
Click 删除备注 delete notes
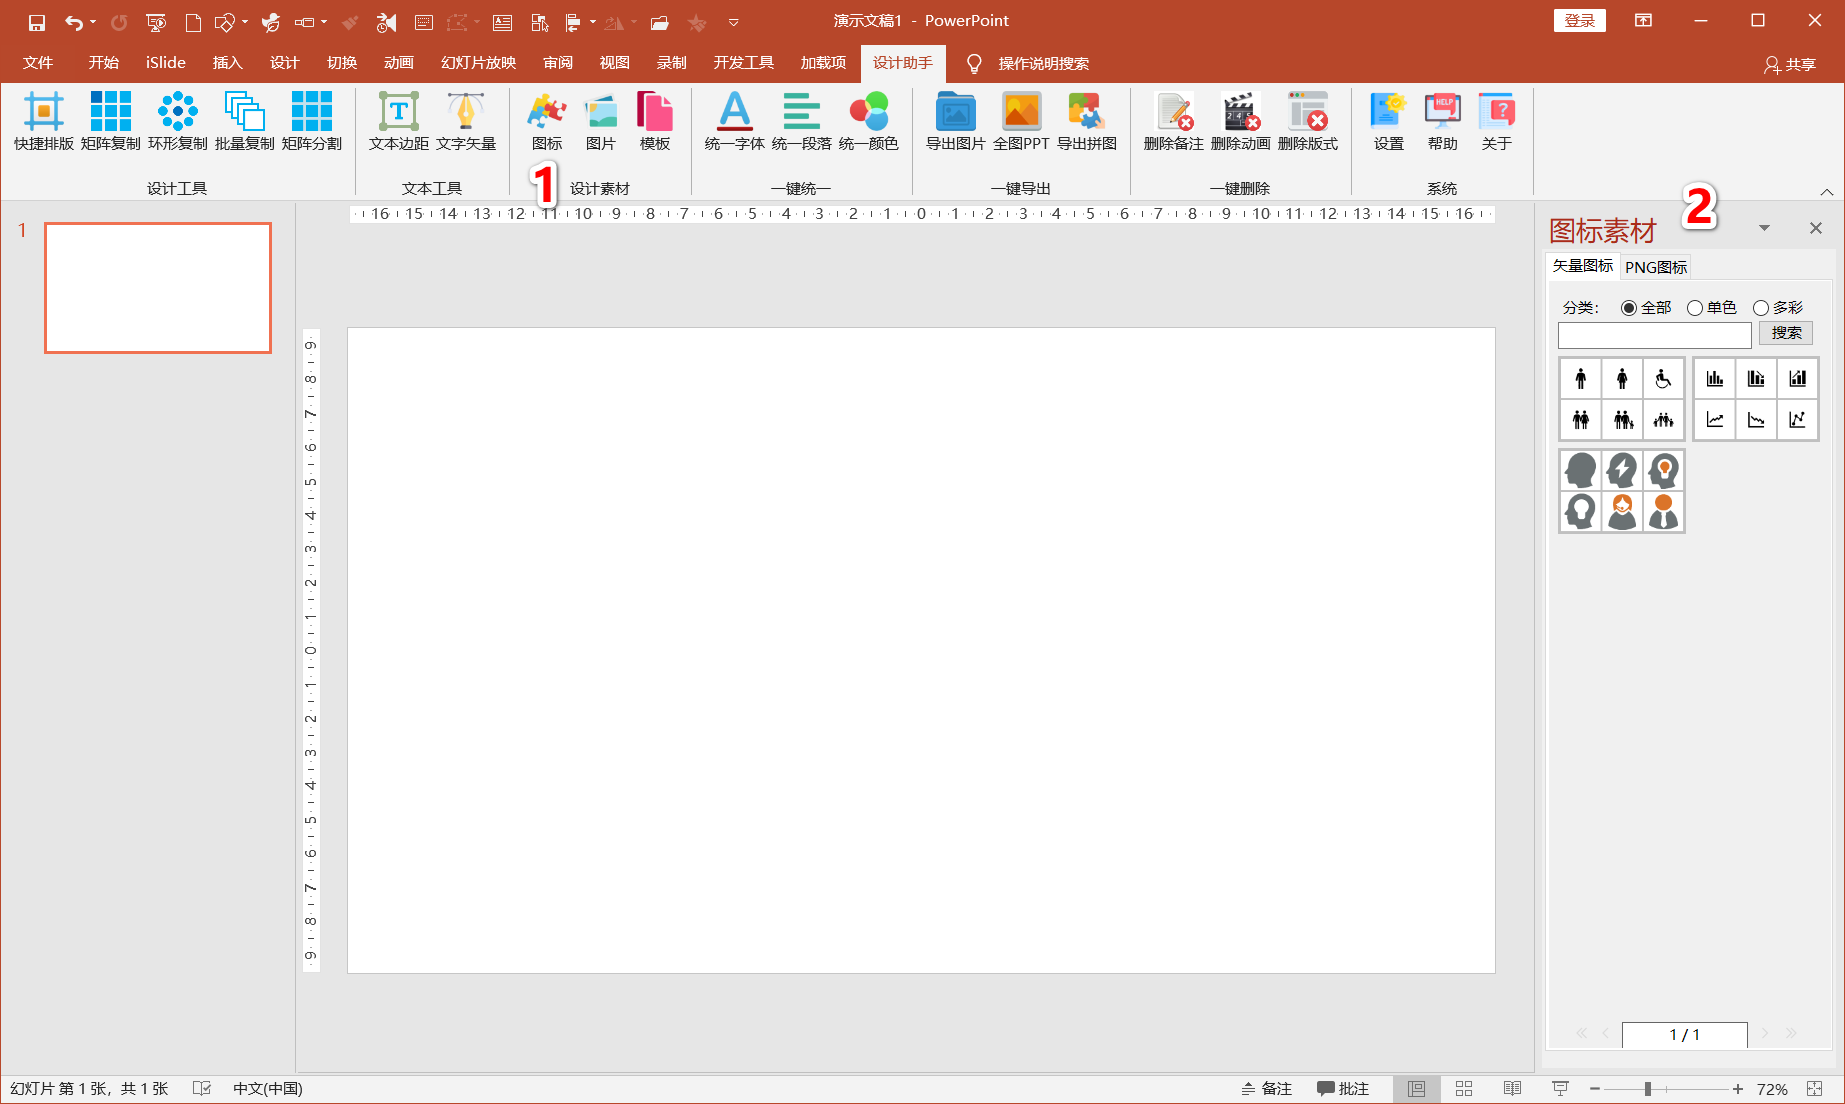1174,122
